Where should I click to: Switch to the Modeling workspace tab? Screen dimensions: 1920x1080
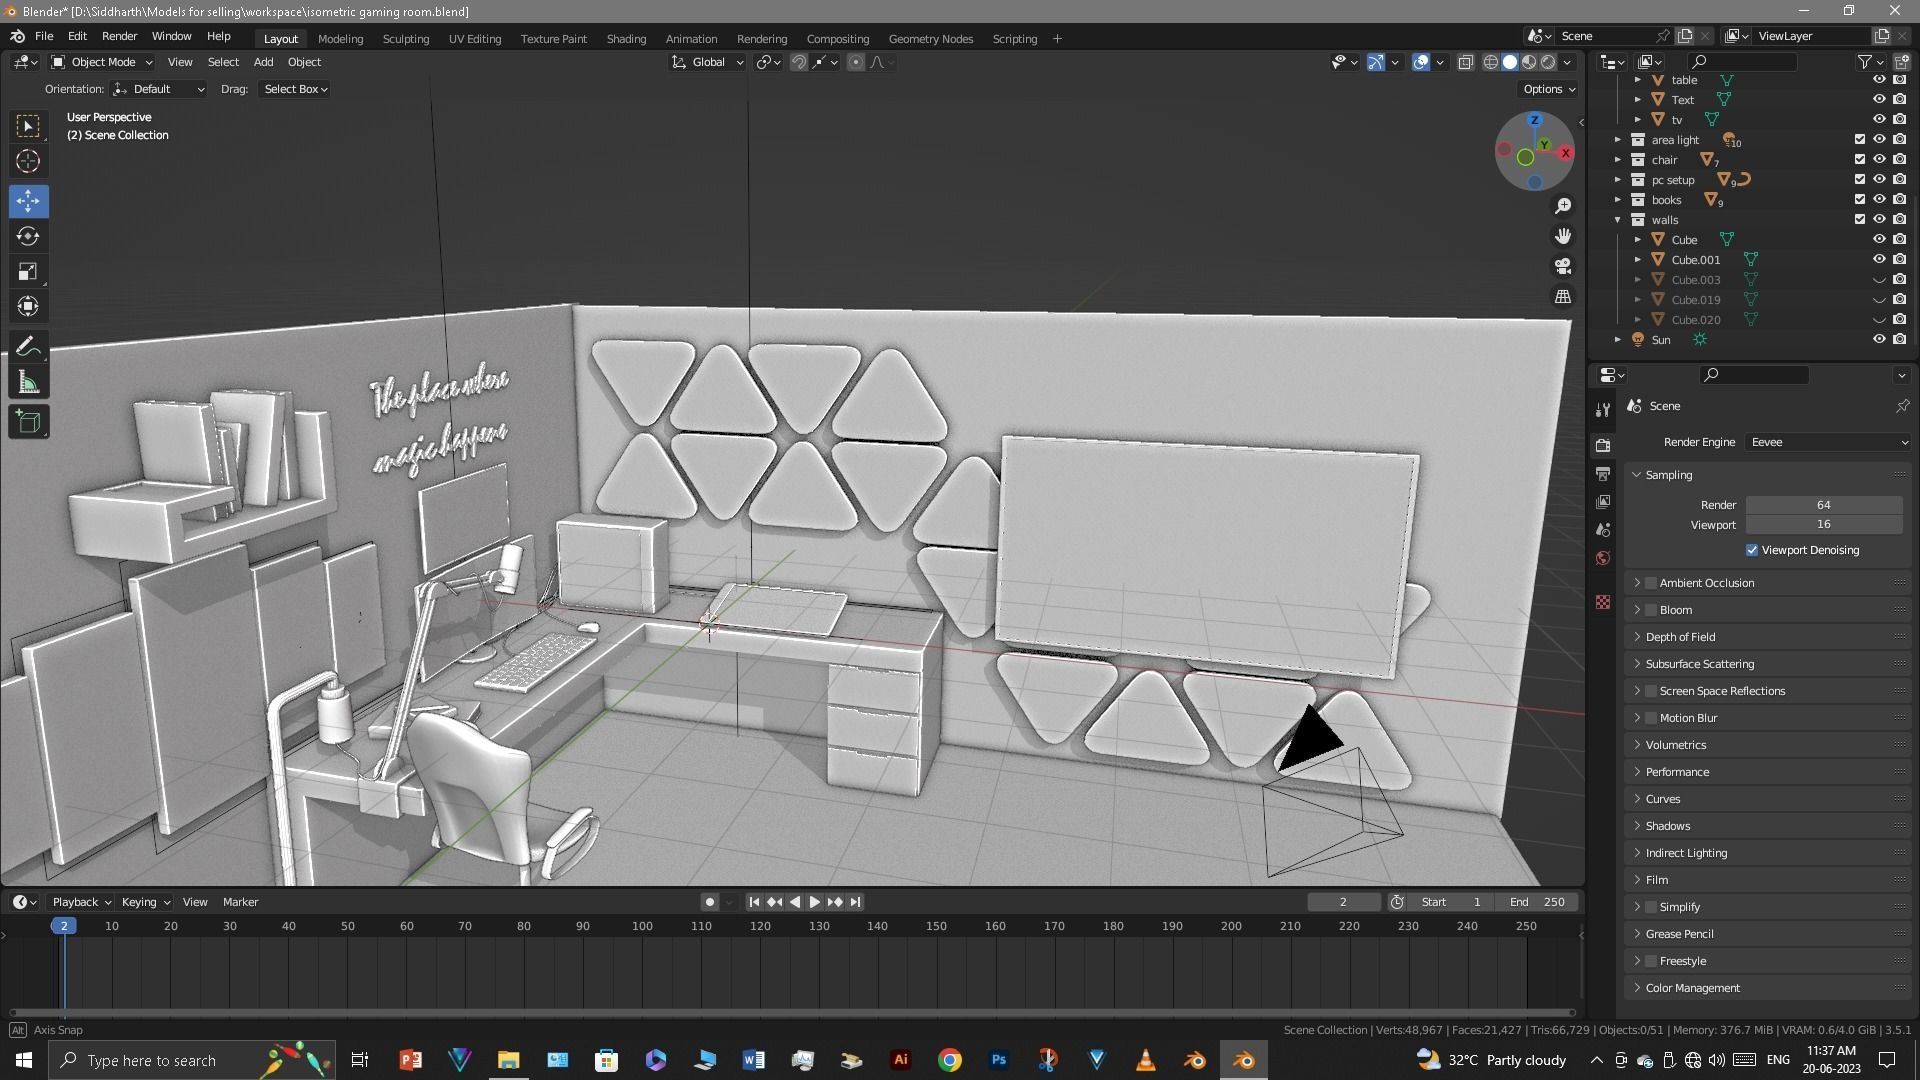coord(340,39)
